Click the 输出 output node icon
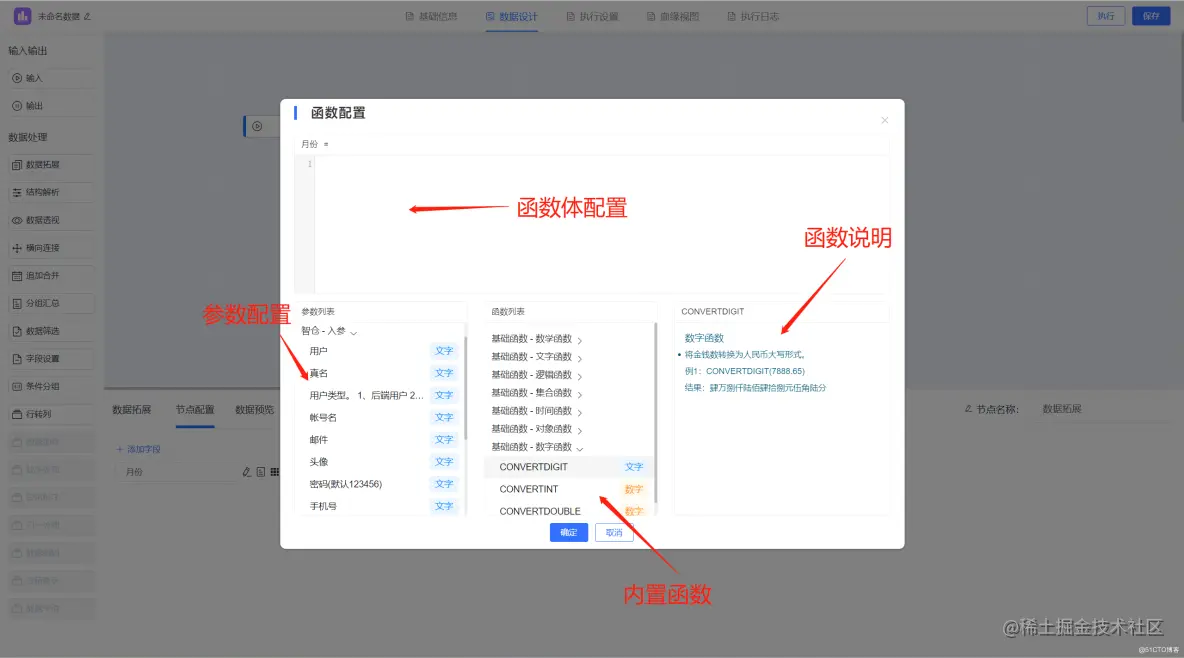 (17, 106)
